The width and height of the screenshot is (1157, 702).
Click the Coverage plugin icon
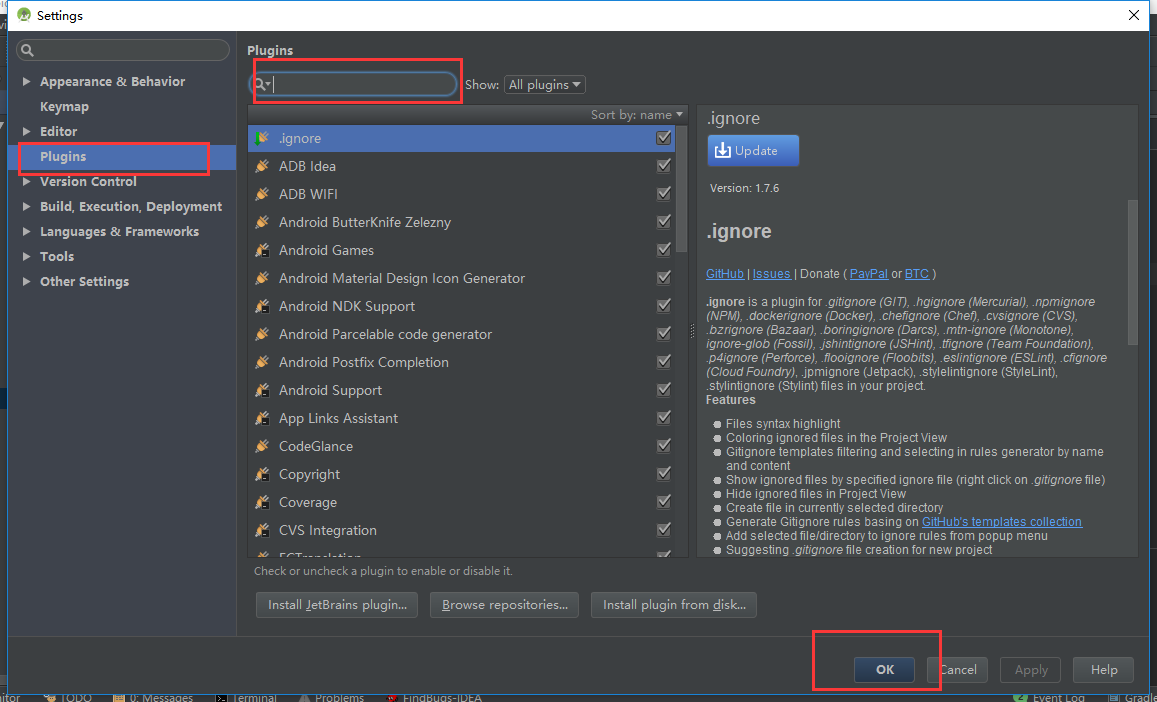(x=261, y=503)
